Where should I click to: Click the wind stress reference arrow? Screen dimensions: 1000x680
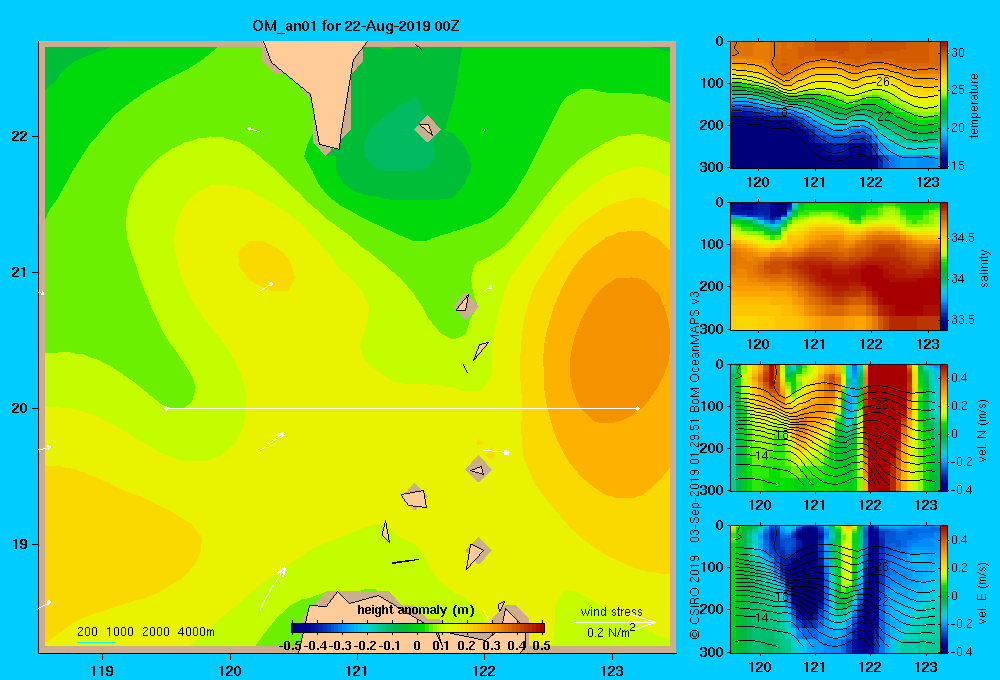(x=615, y=622)
